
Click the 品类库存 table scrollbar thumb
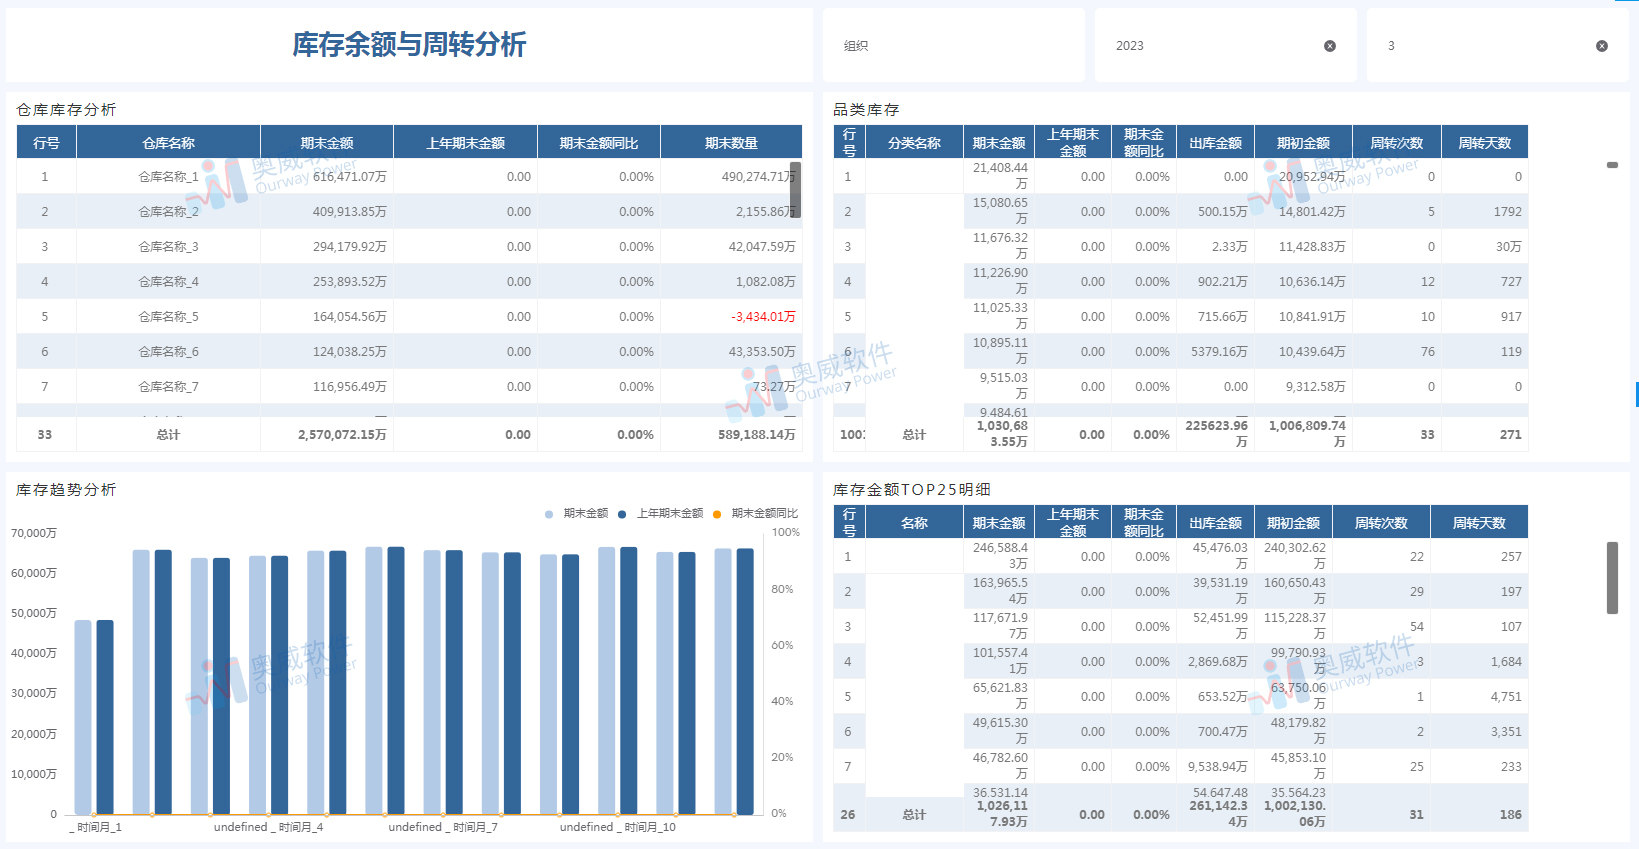[x=1612, y=165]
